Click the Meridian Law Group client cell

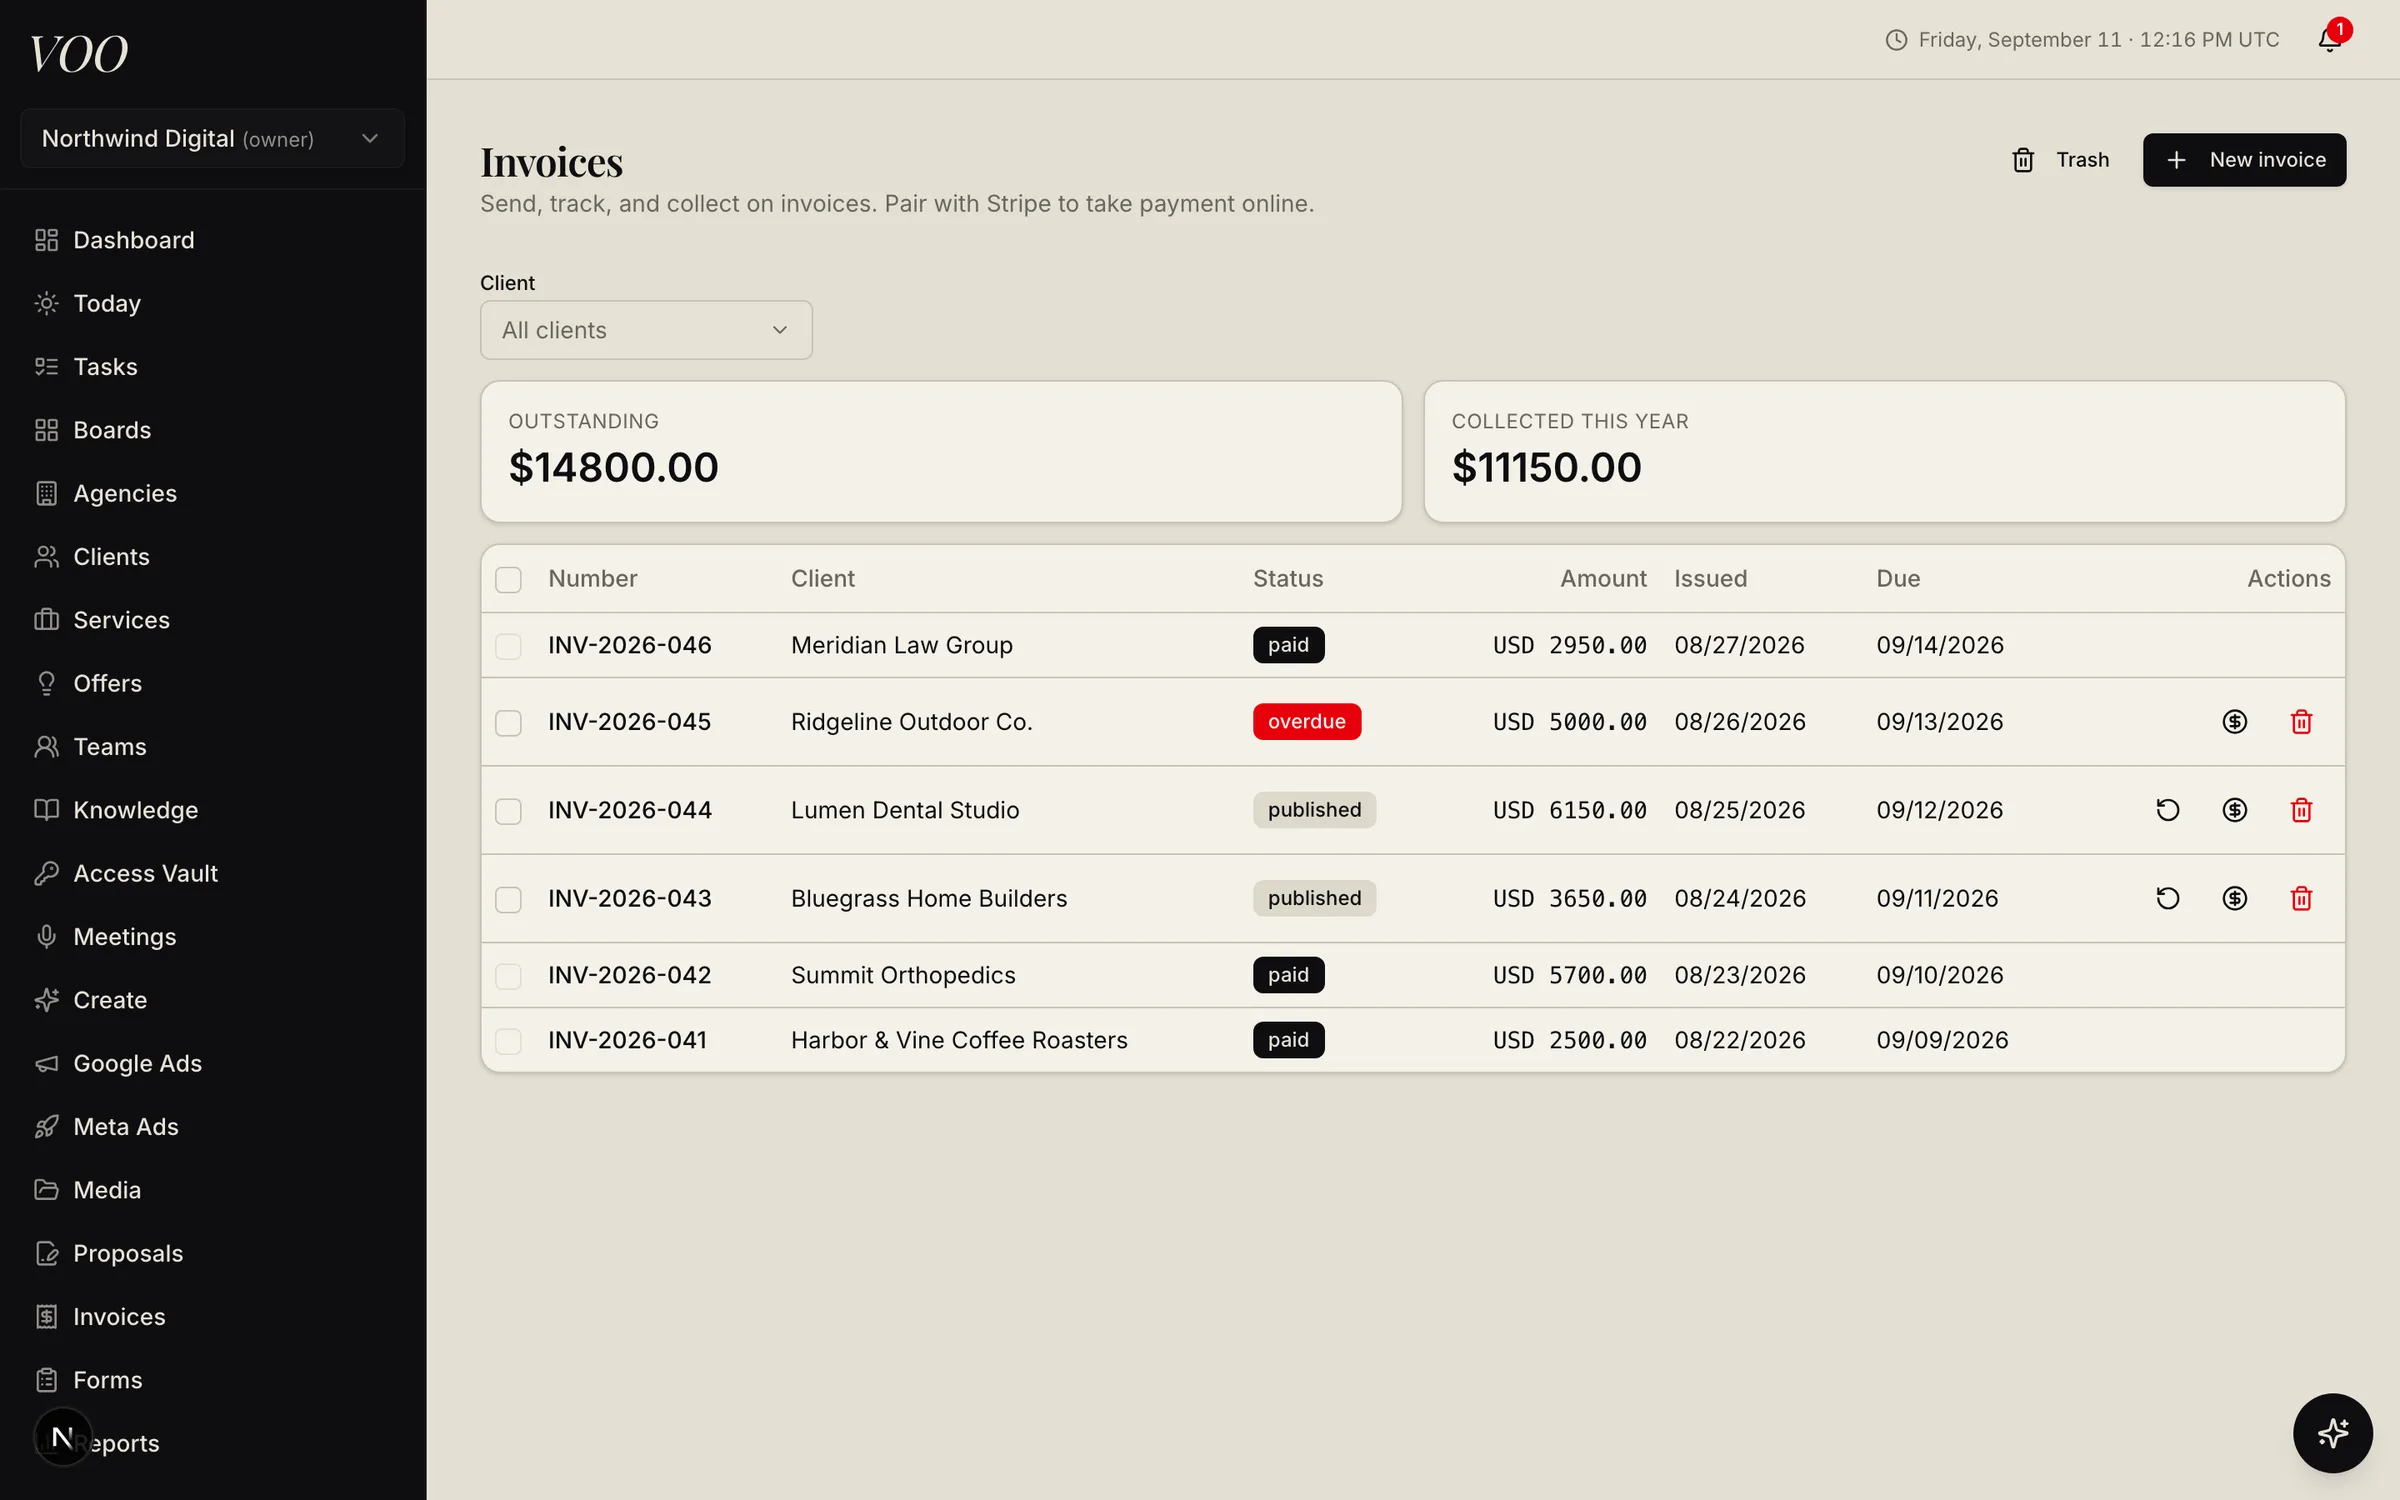(902, 646)
